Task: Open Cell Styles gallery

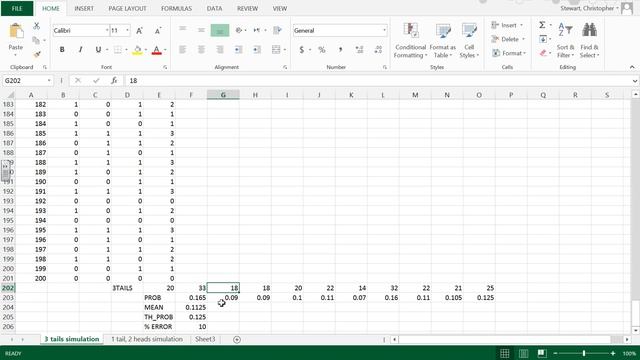Action: (x=469, y=40)
